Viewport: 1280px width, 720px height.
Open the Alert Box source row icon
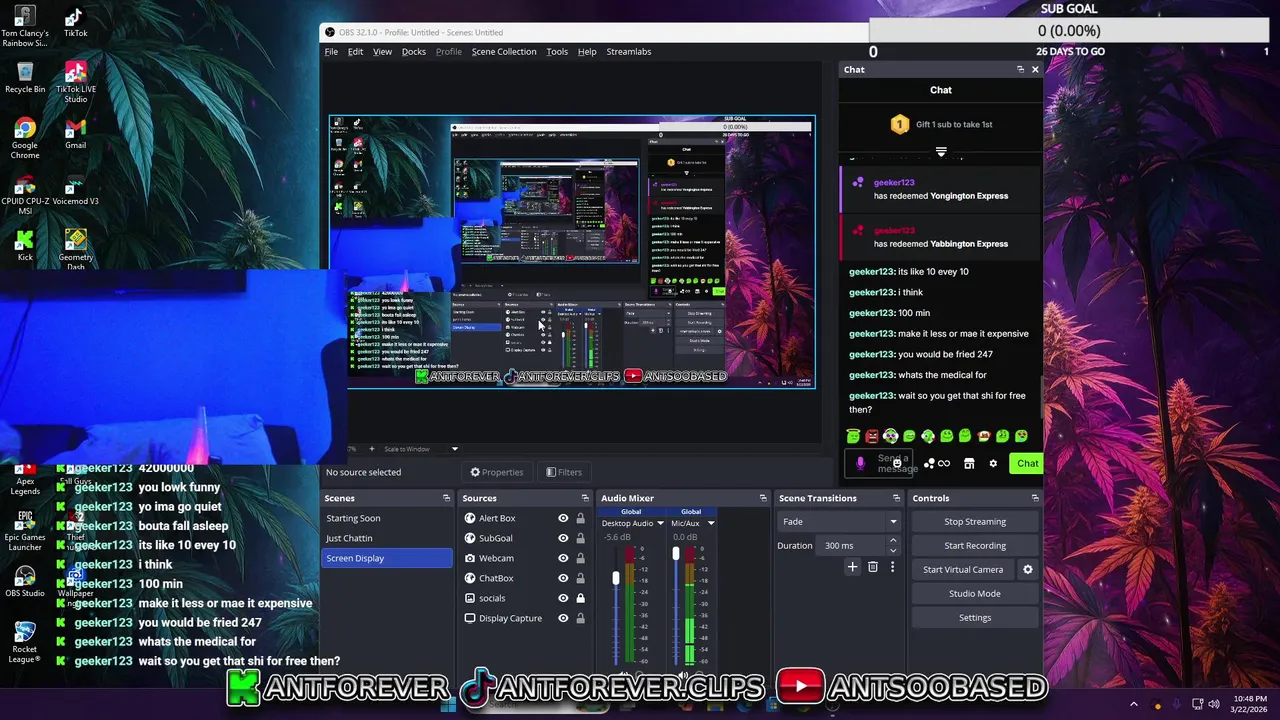pos(470,518)
